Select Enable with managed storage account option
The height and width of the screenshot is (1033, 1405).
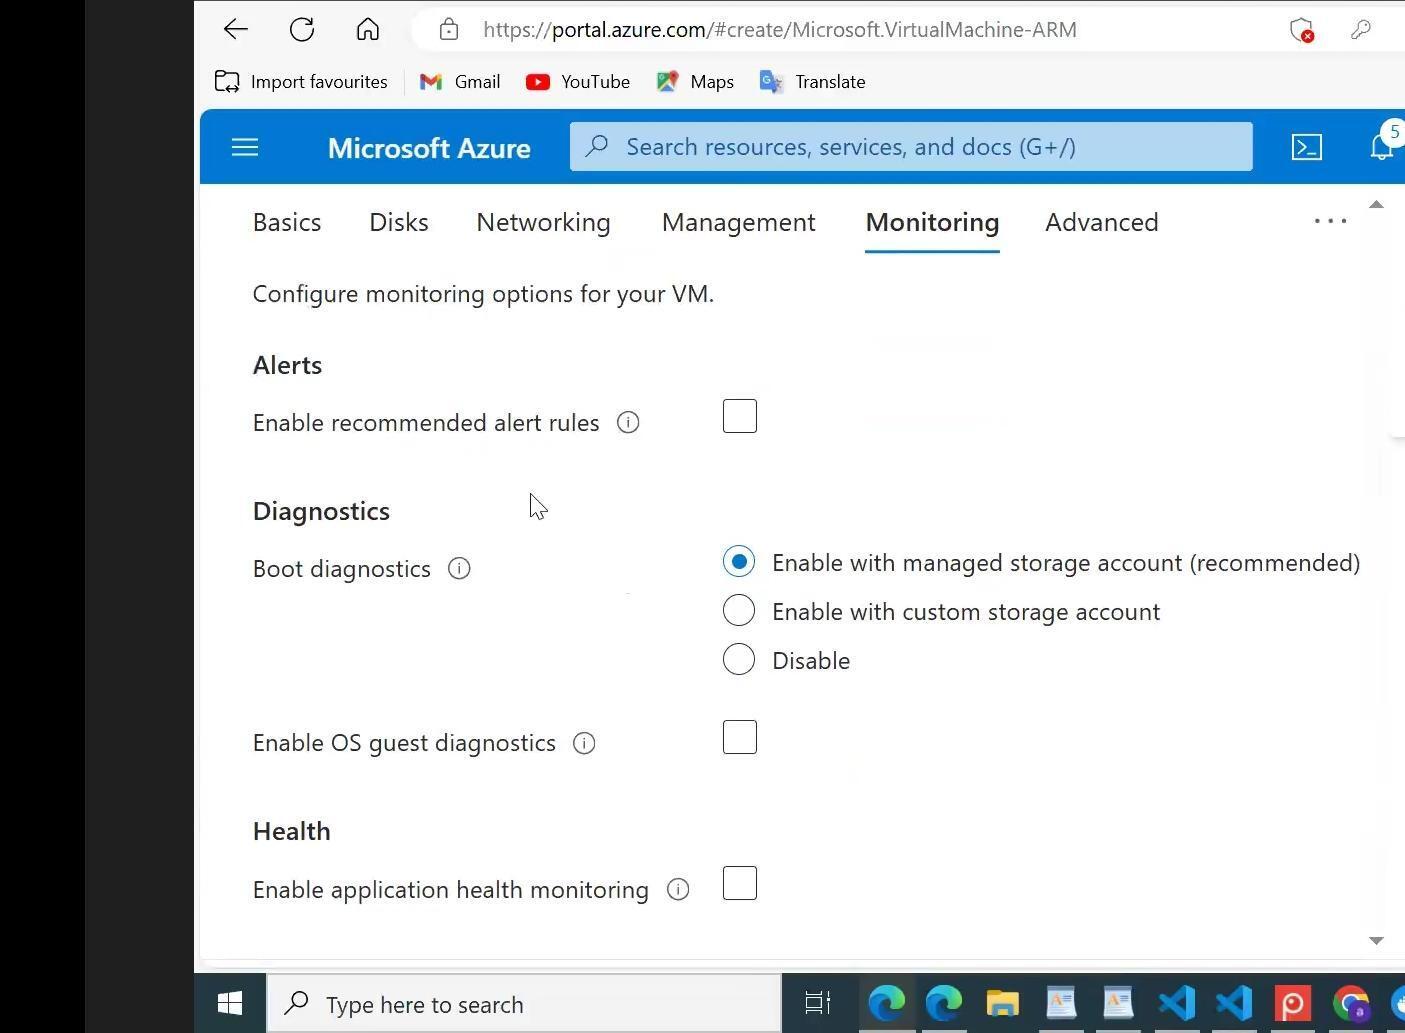tap(739, 562)
